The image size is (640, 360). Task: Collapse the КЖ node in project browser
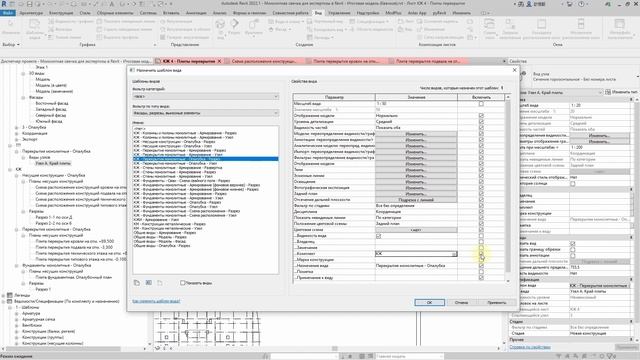[10, 169]
